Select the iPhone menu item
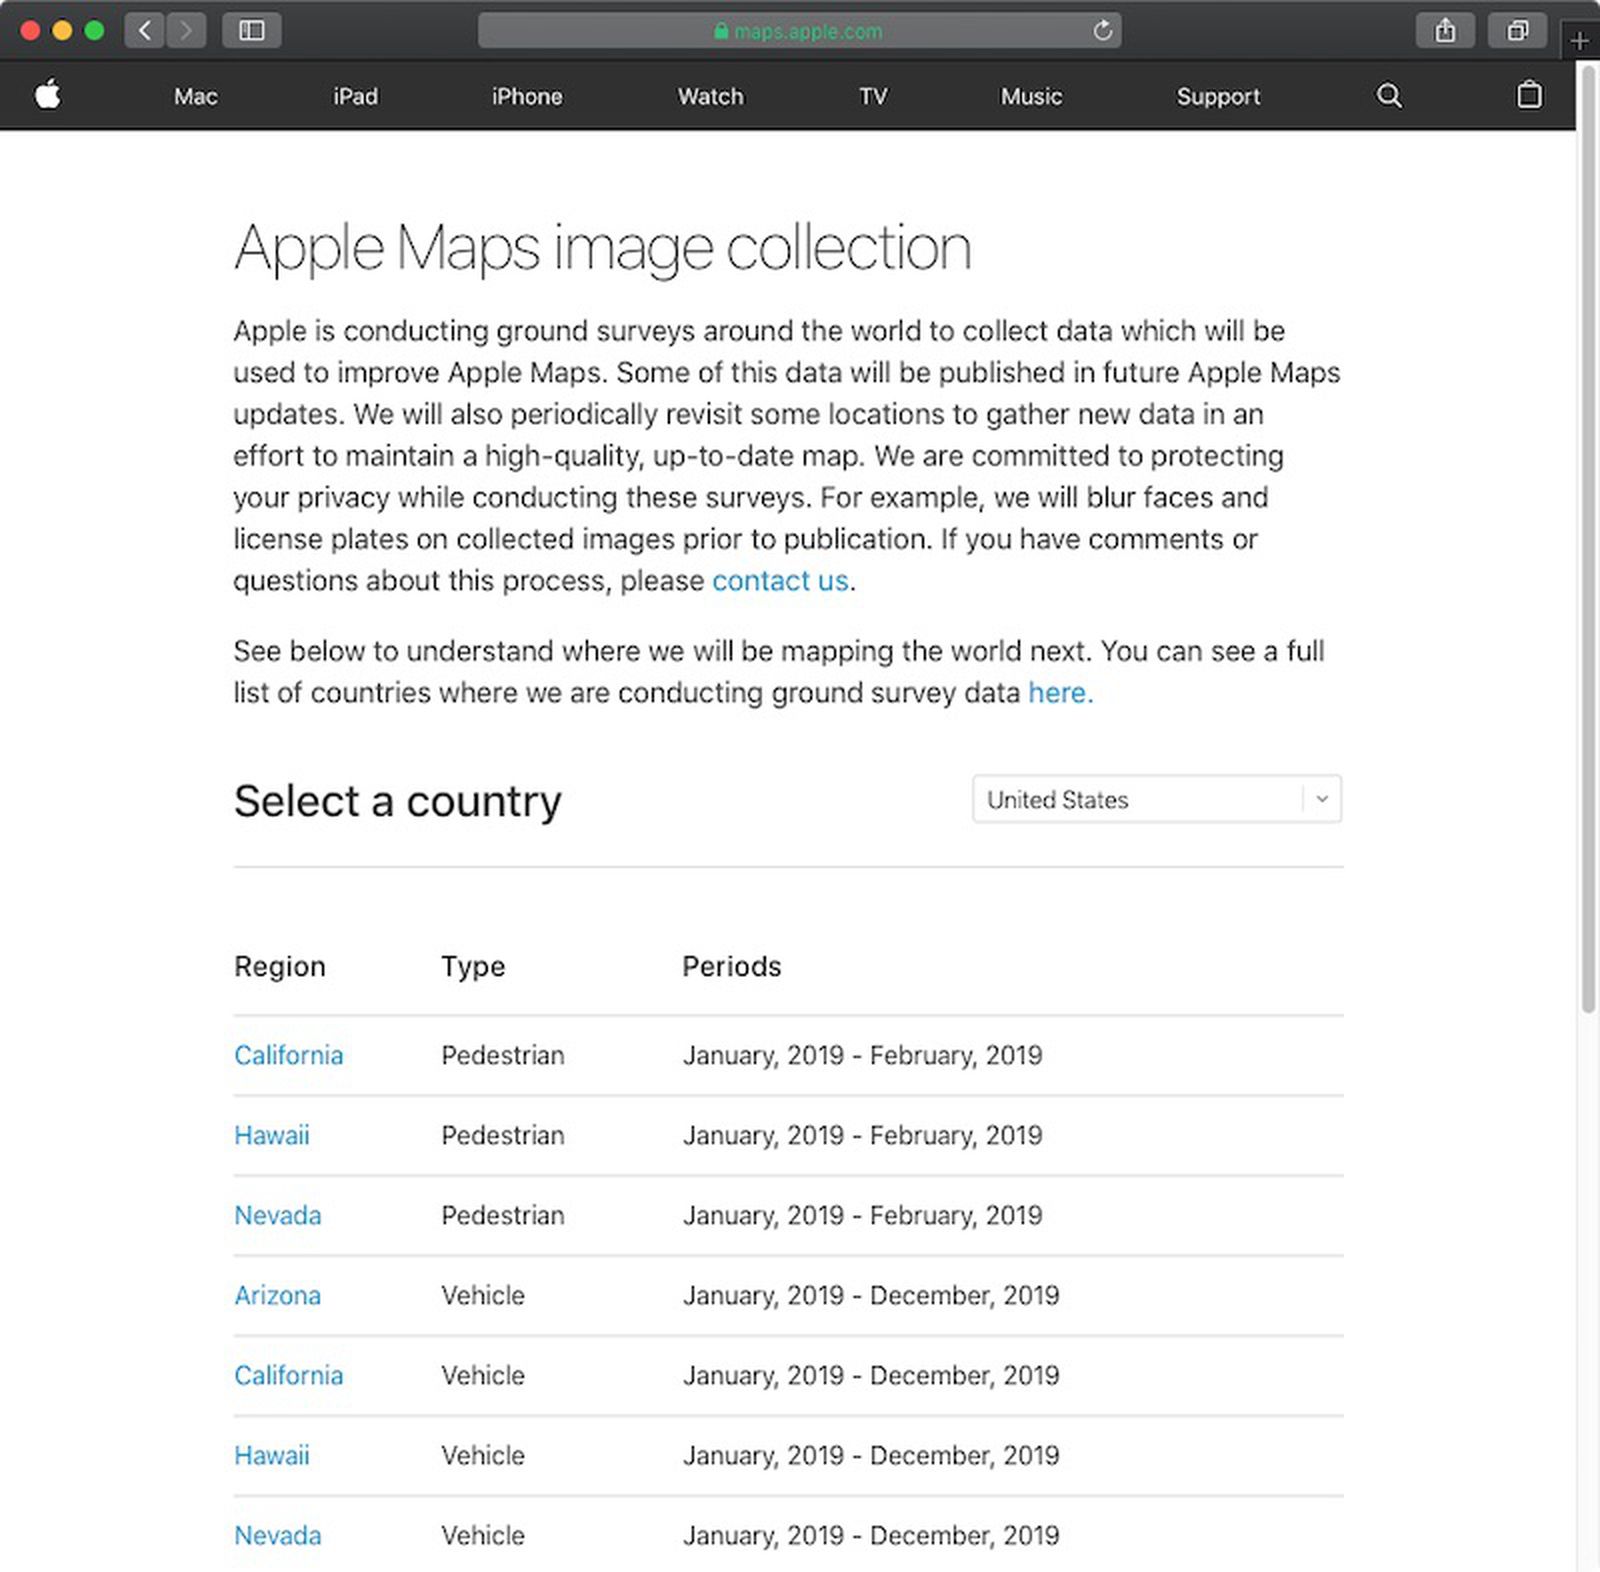The width and height of the screenshot is (1600, 1572). (527, 96)
